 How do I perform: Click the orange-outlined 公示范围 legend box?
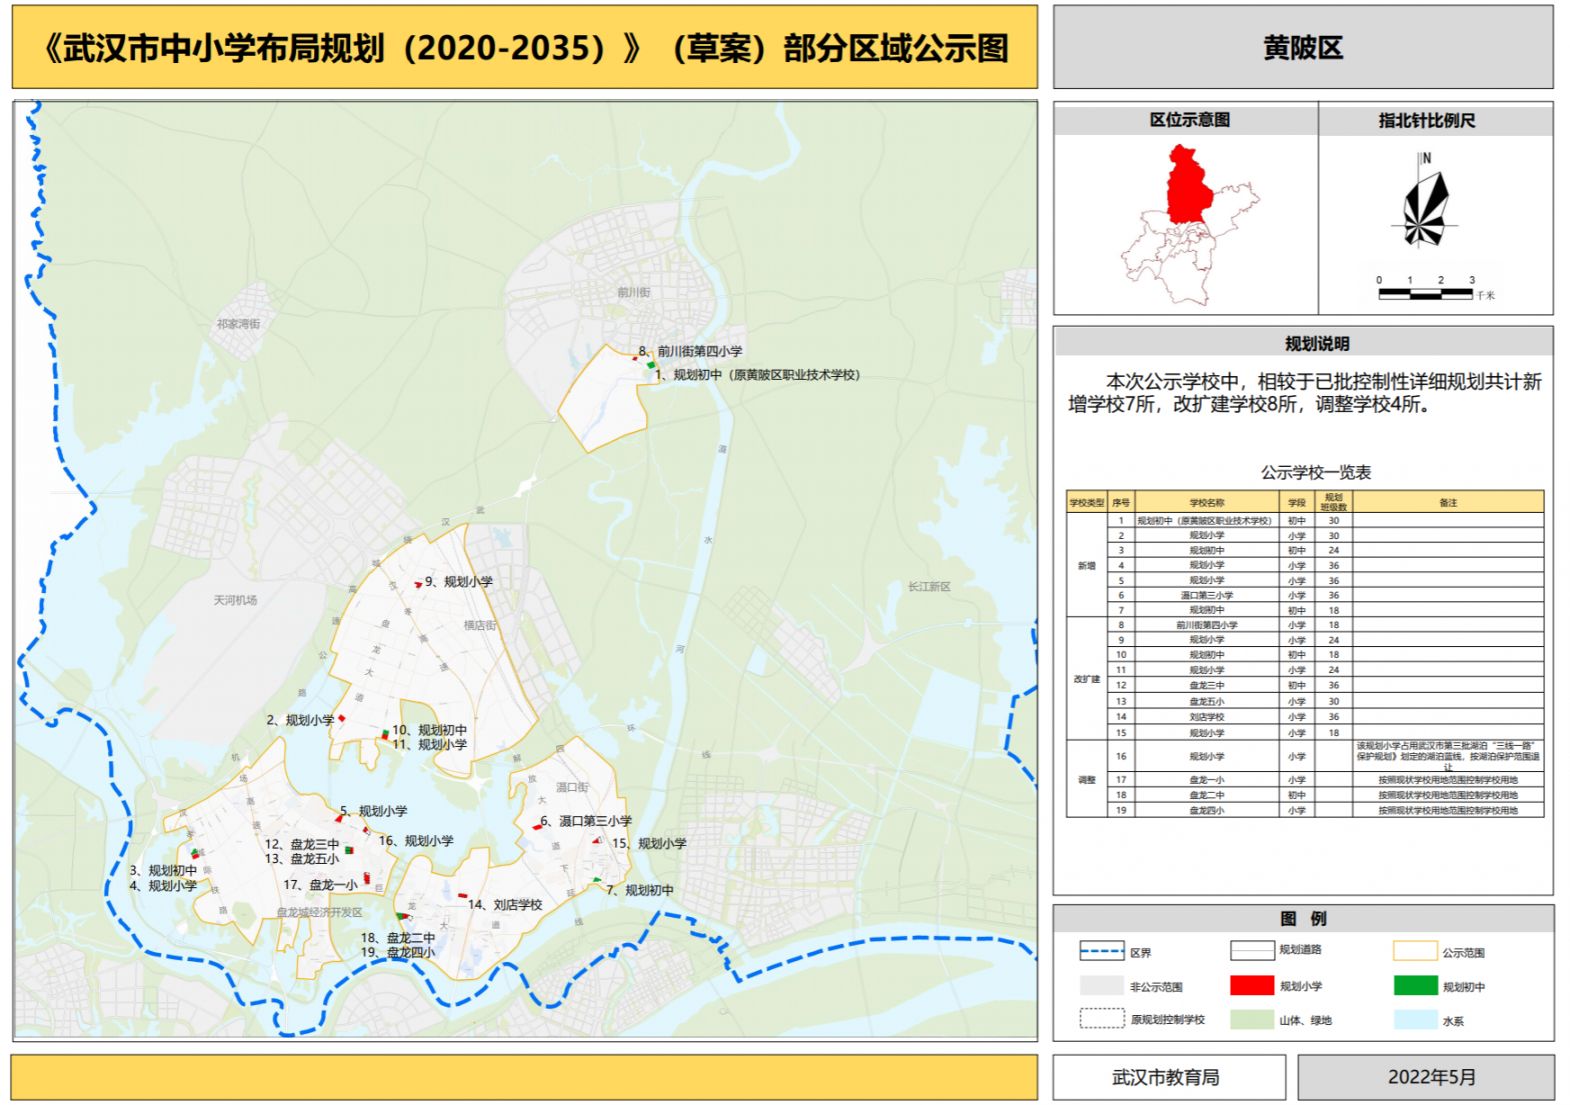1415,950
